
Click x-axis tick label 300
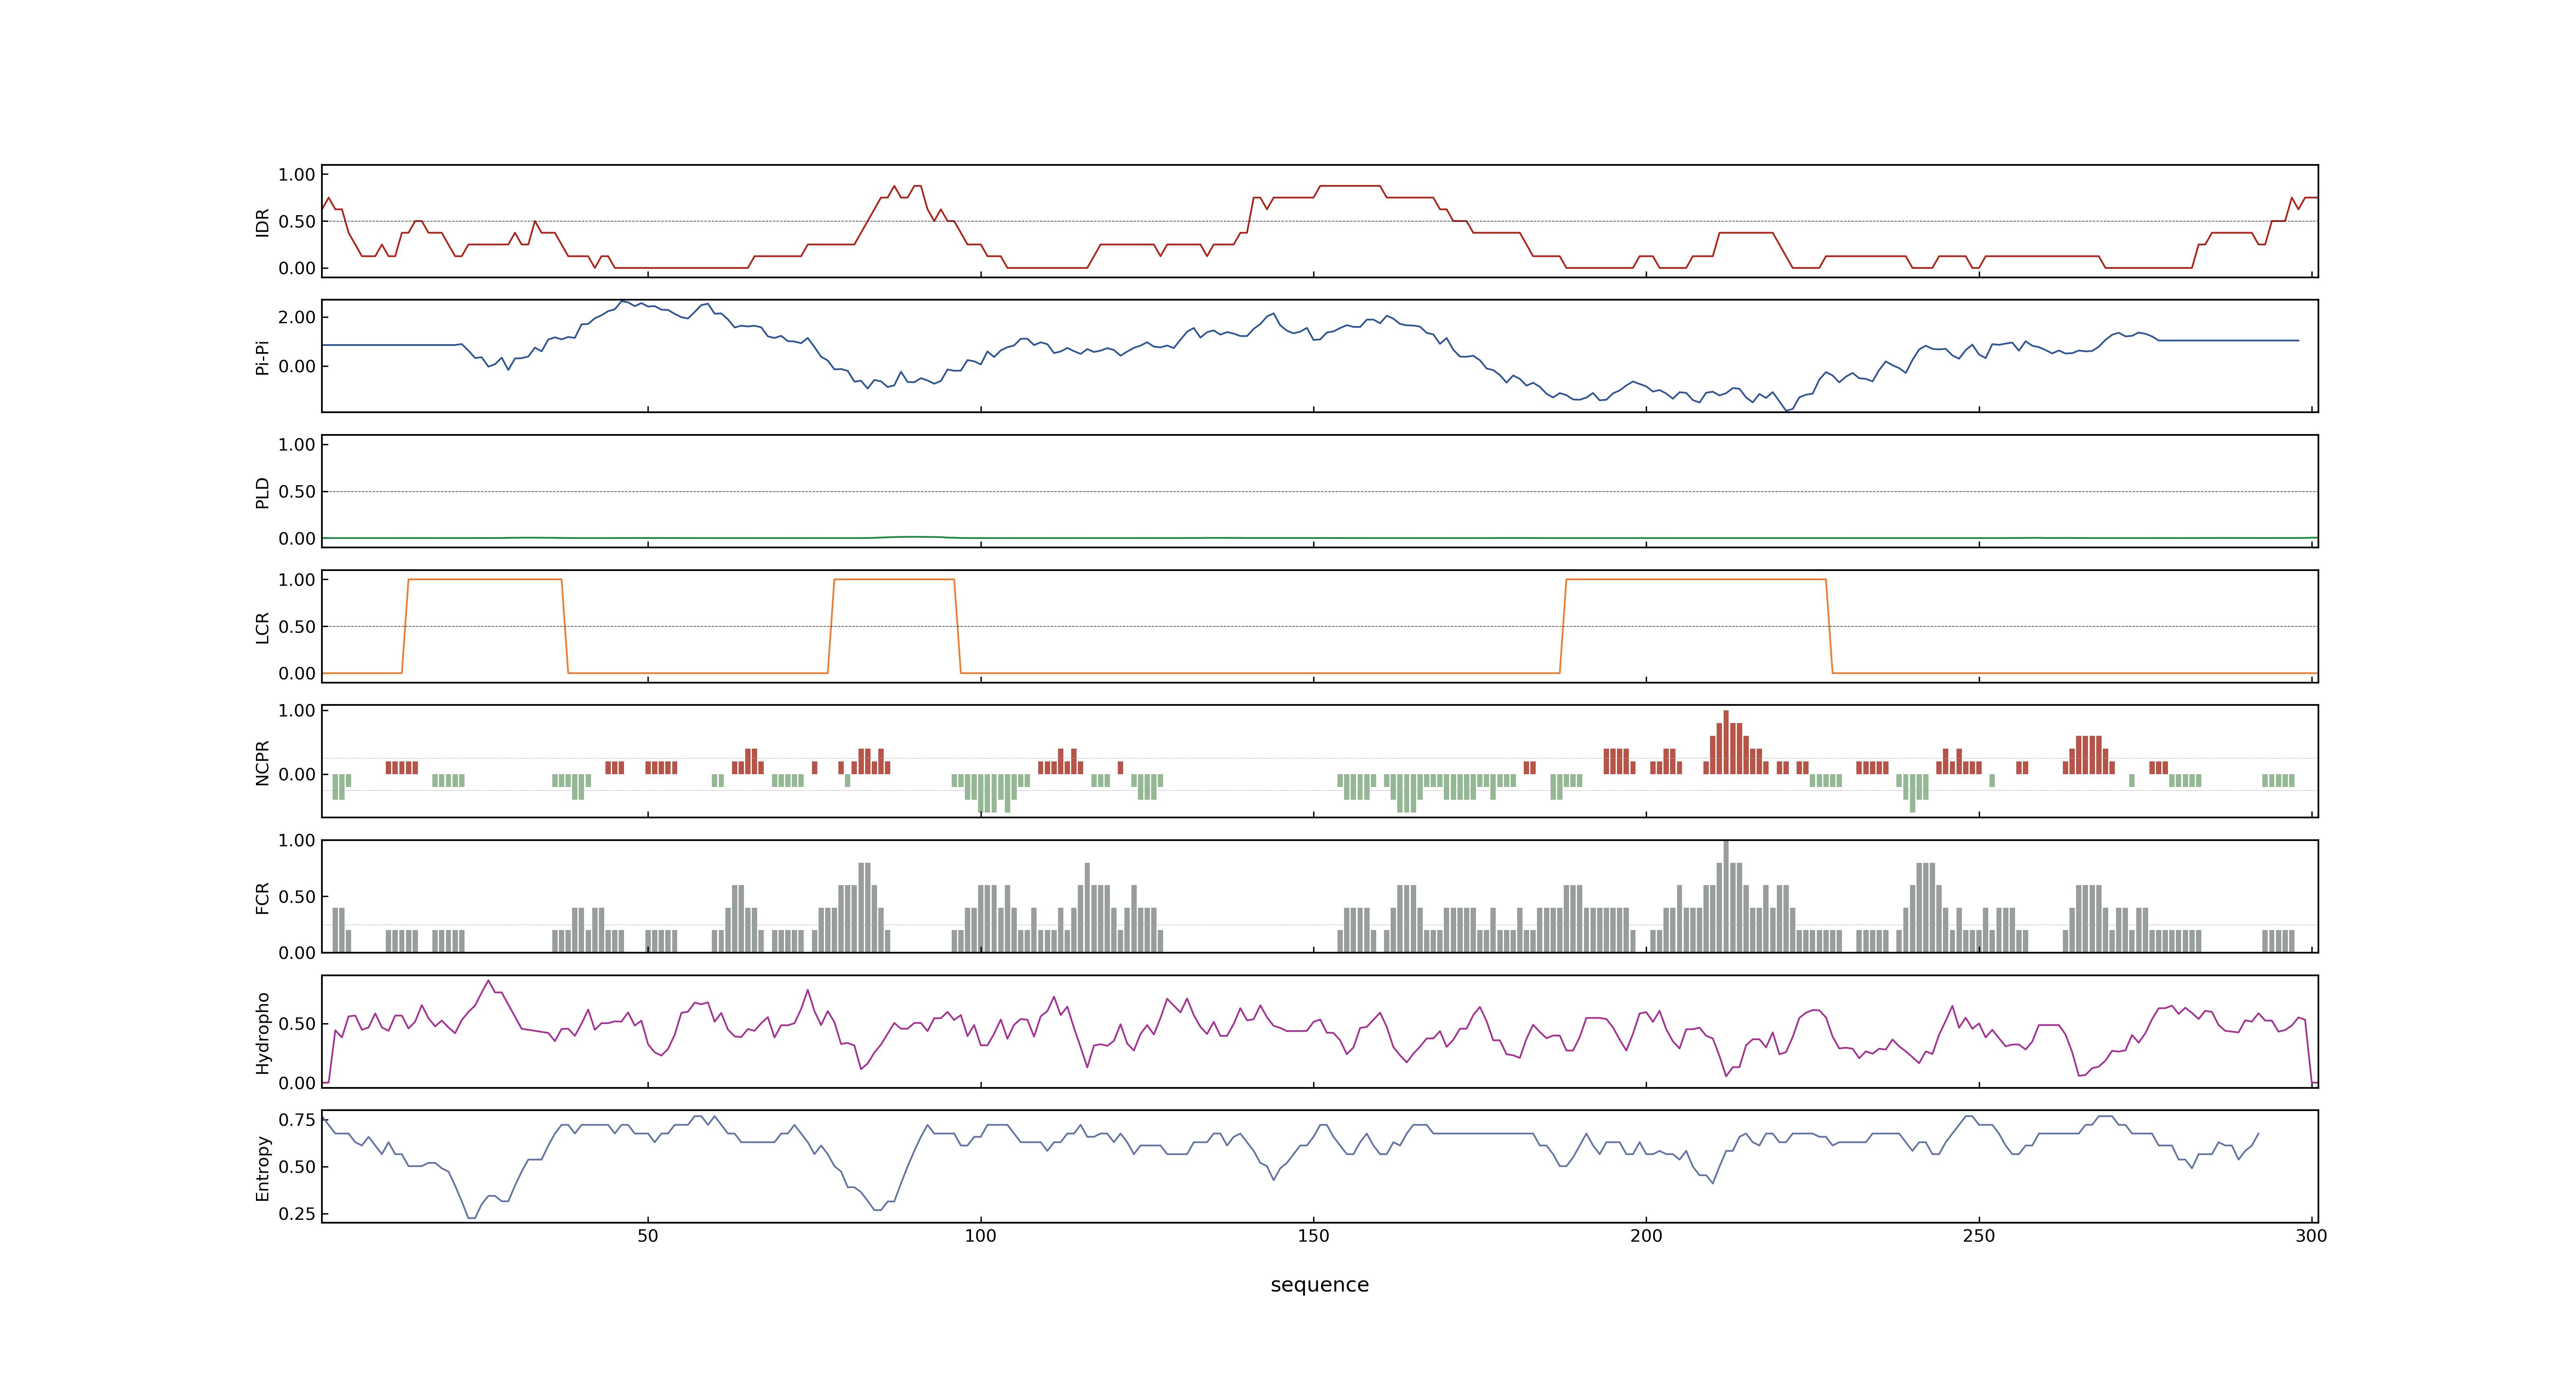2311,1235
